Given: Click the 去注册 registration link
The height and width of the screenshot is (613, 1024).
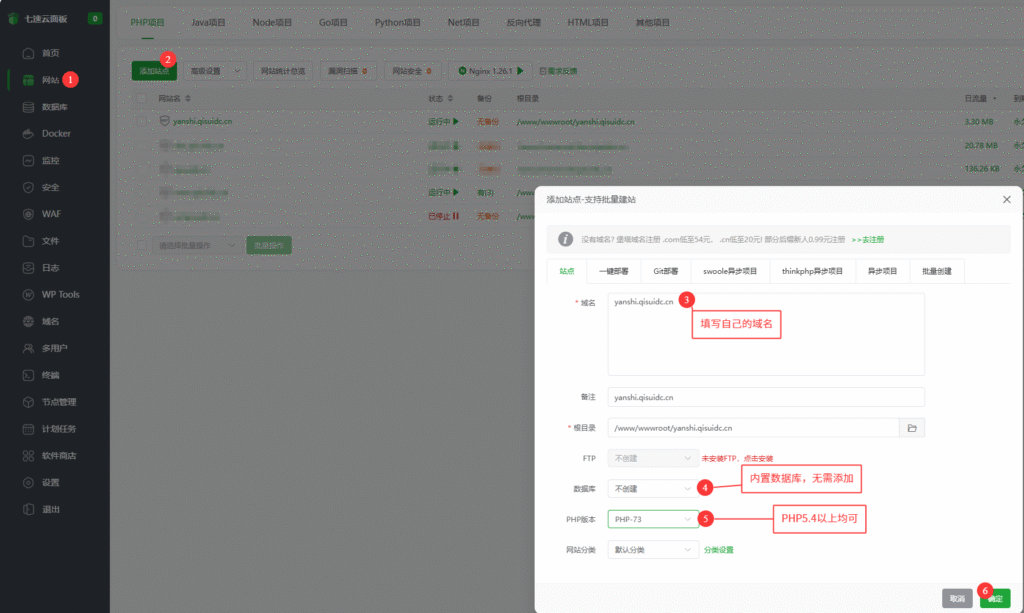Looking at the screenshot, I should coord(867,240).
